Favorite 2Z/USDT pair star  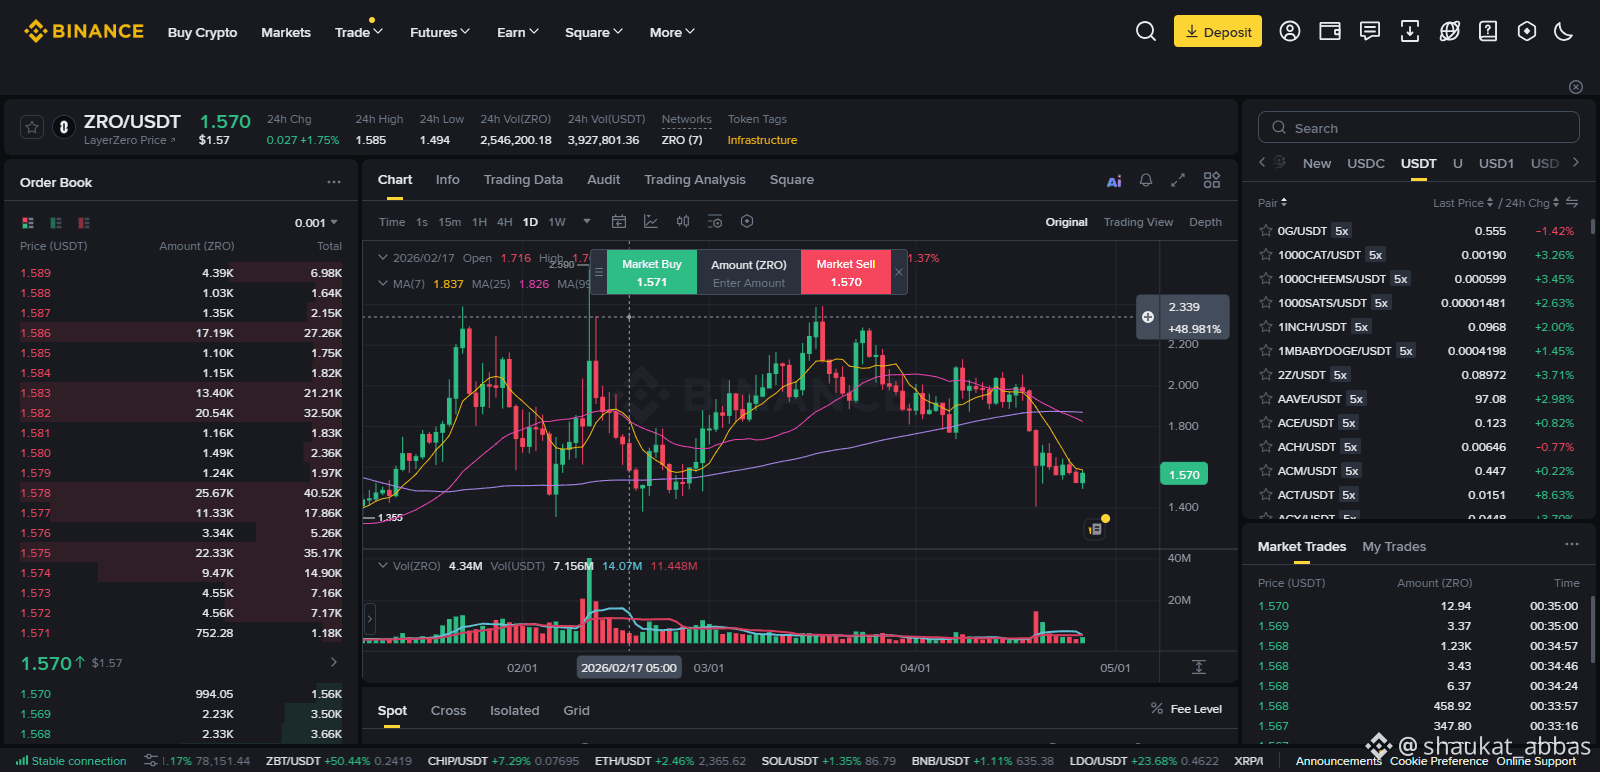pos(1266,375)
